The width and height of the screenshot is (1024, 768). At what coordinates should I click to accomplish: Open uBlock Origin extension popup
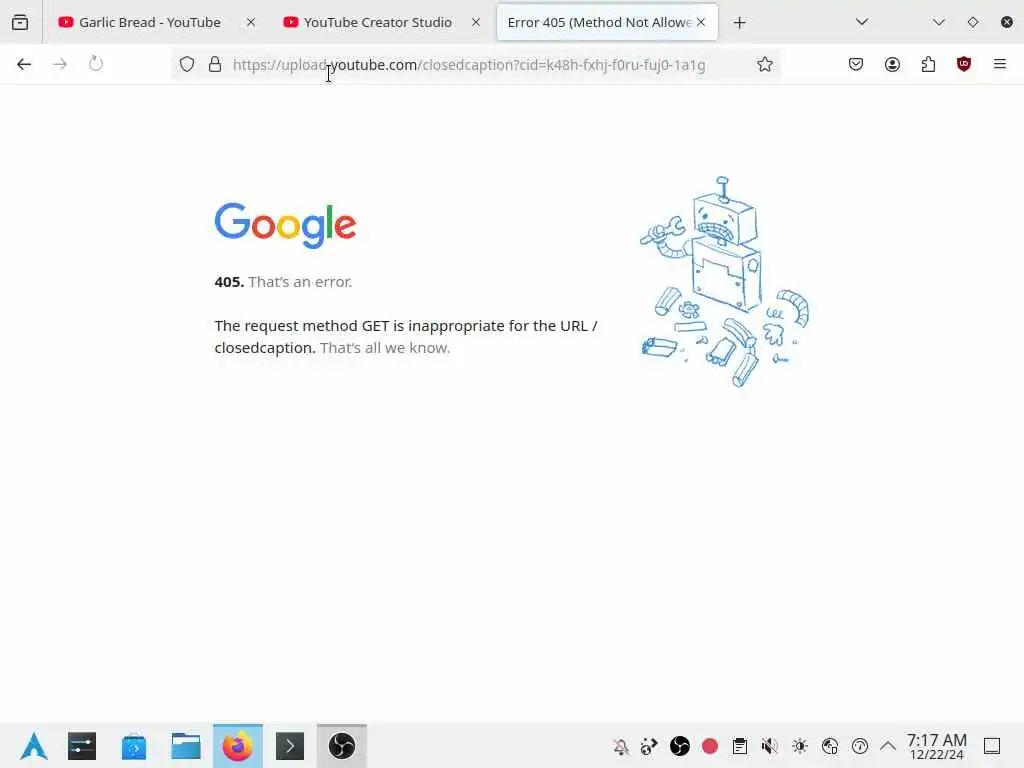point(964,64)
